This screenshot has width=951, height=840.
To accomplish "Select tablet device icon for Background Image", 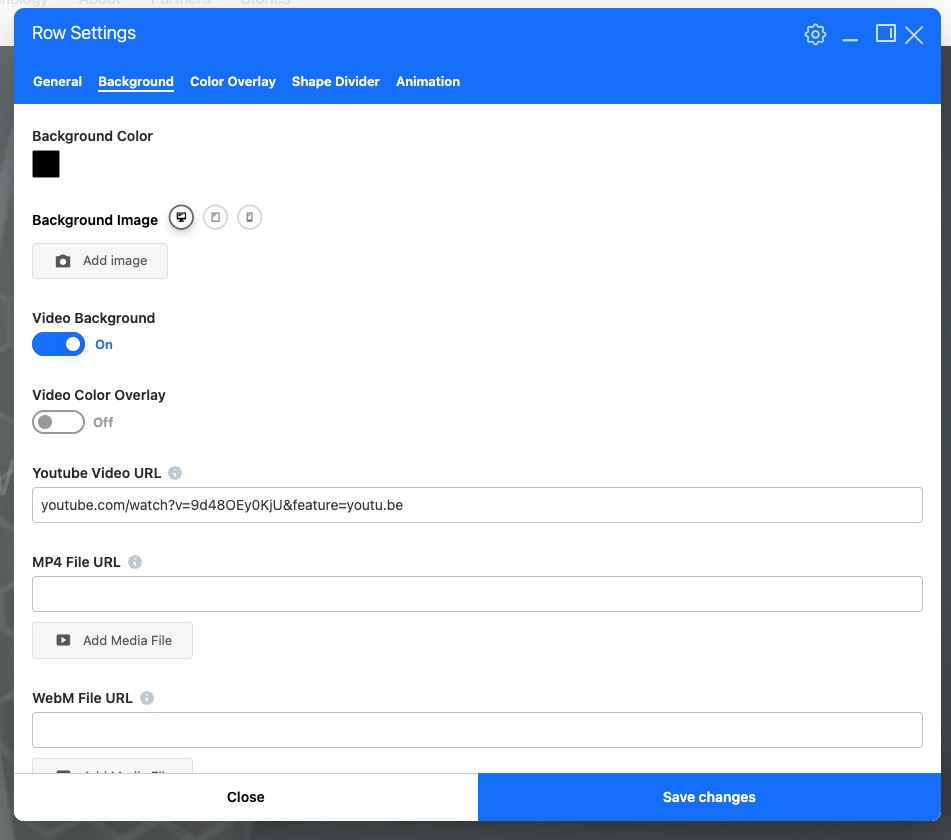I will (215, 217).
